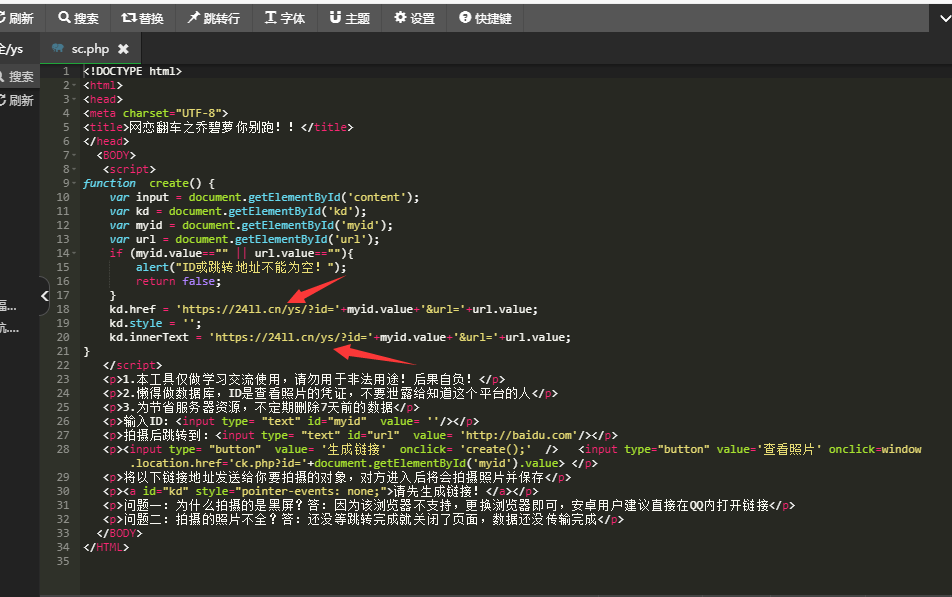Click 搜索 in the left sidebar
The image size is (952, 597).
[x=17, y=76]
